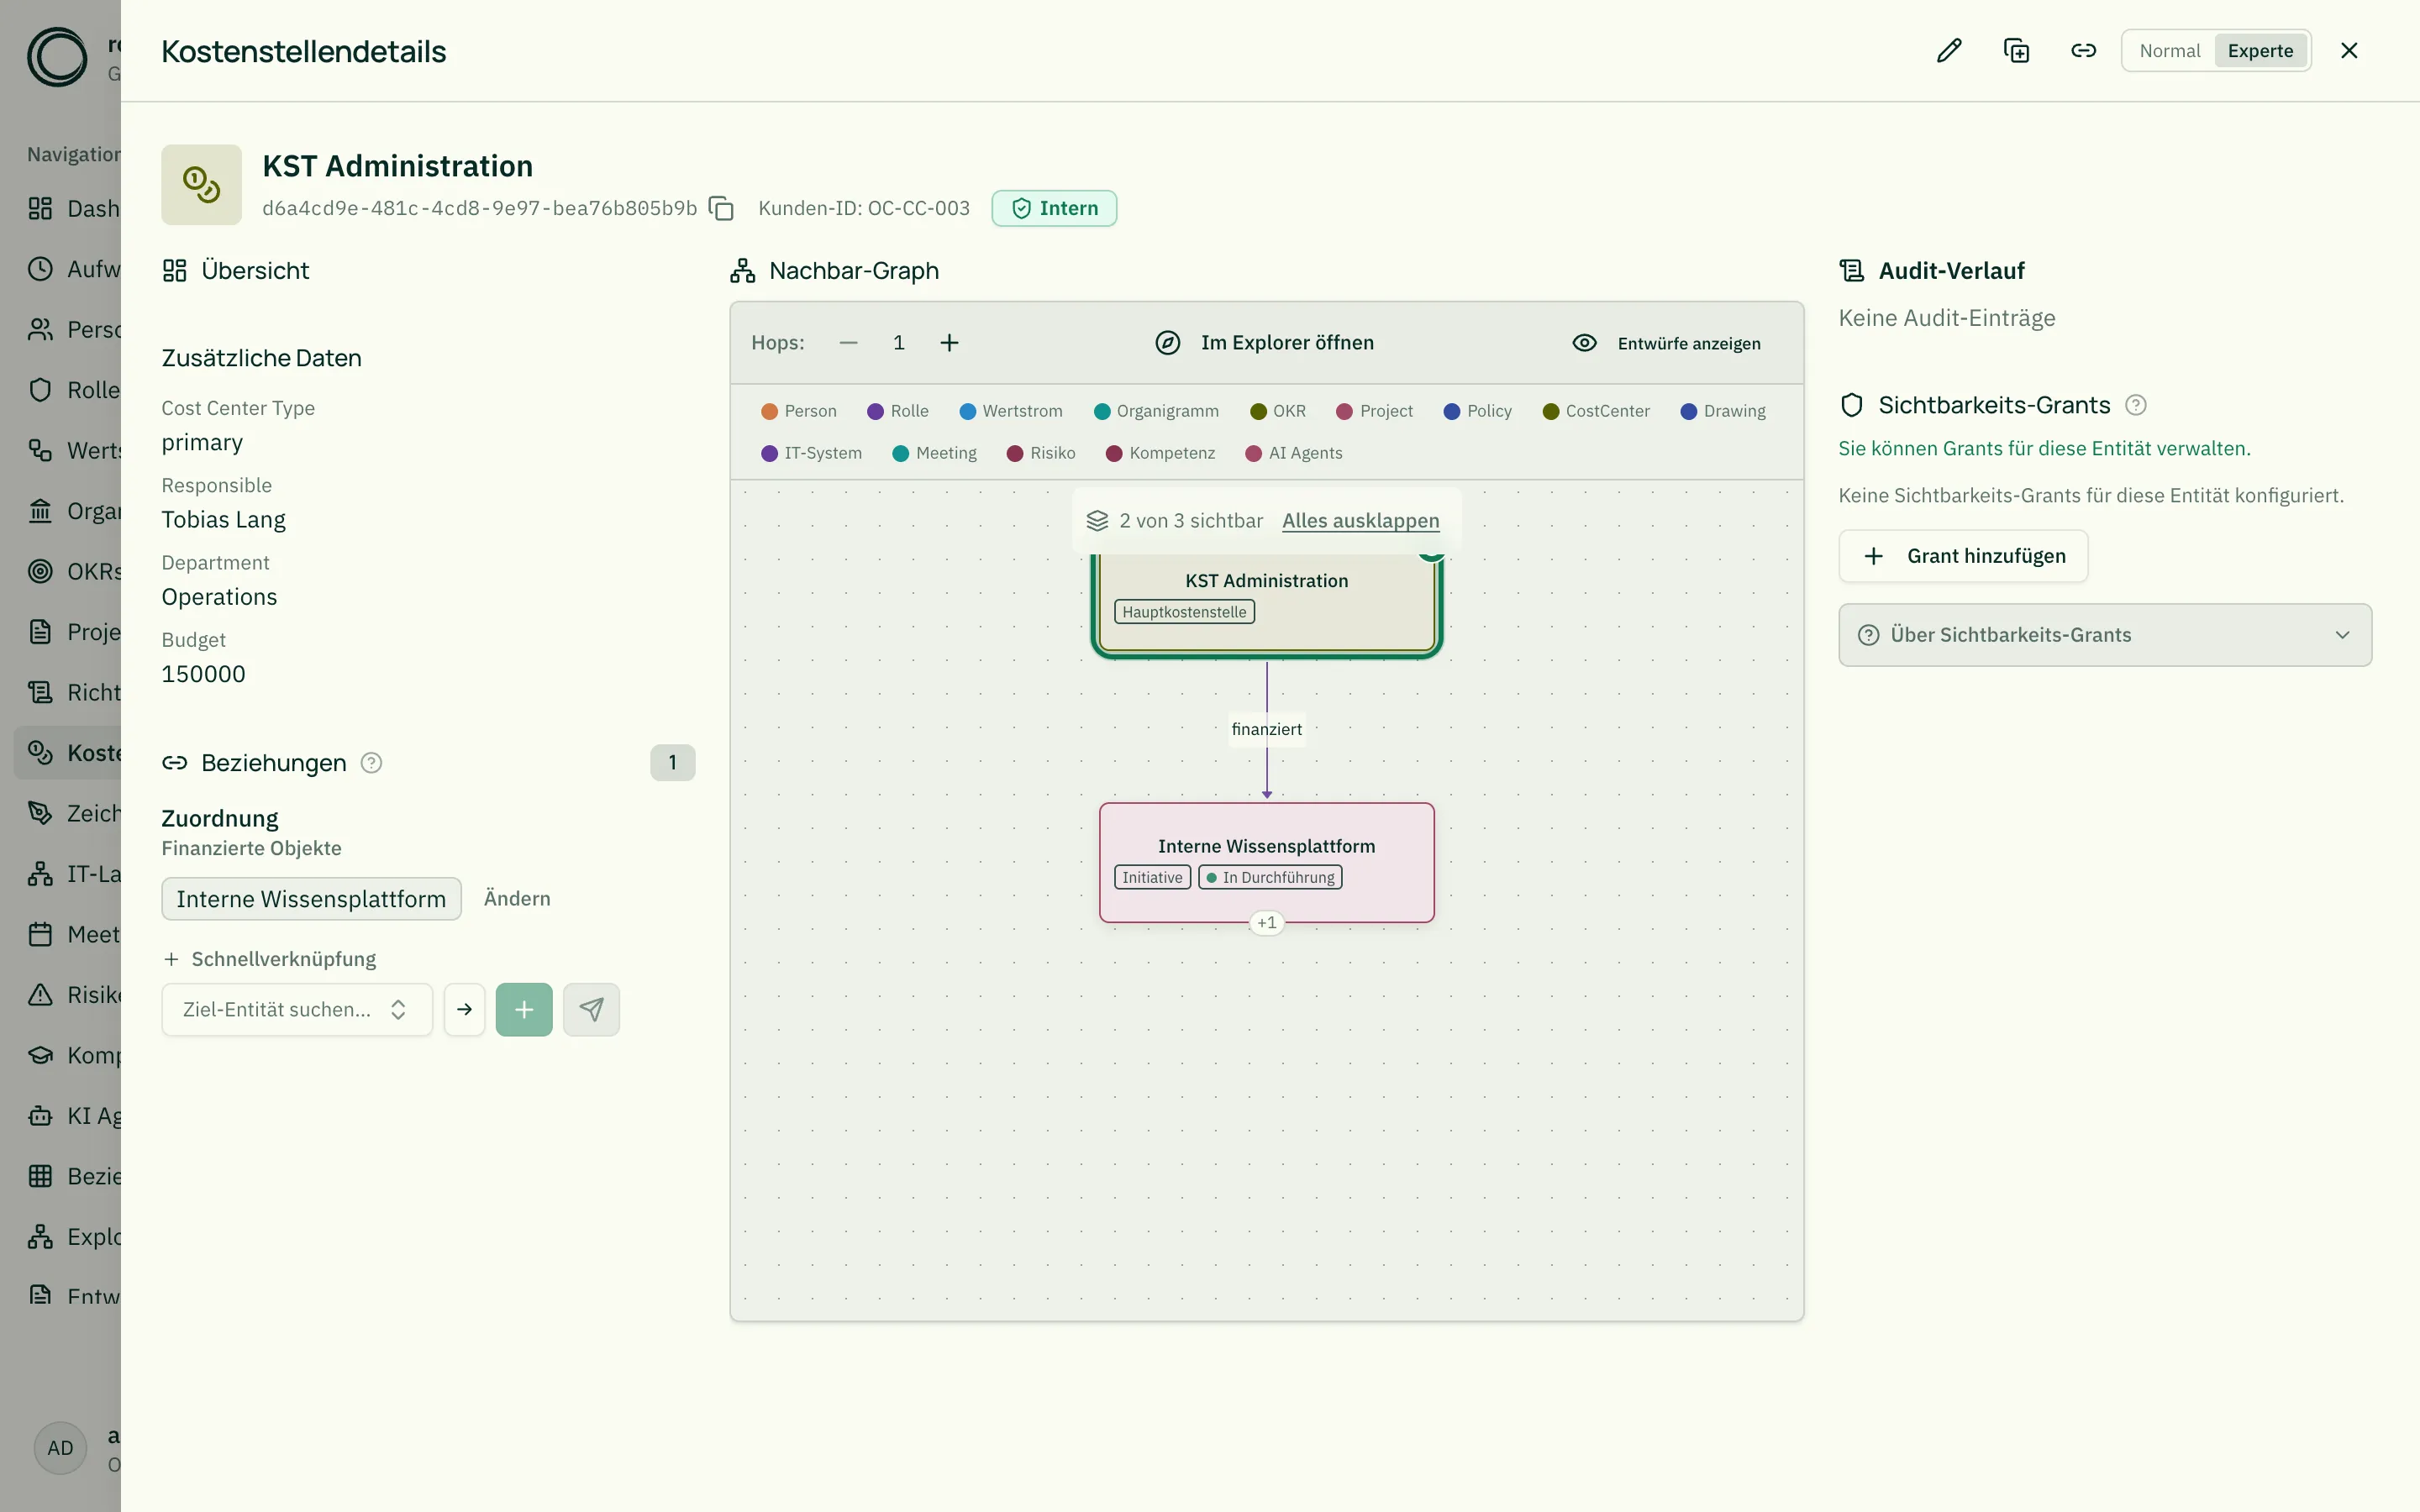Click Ändern next to Interne Wissensplattform
This screenshot has width=2420, height=1512.
pos(517,898)
